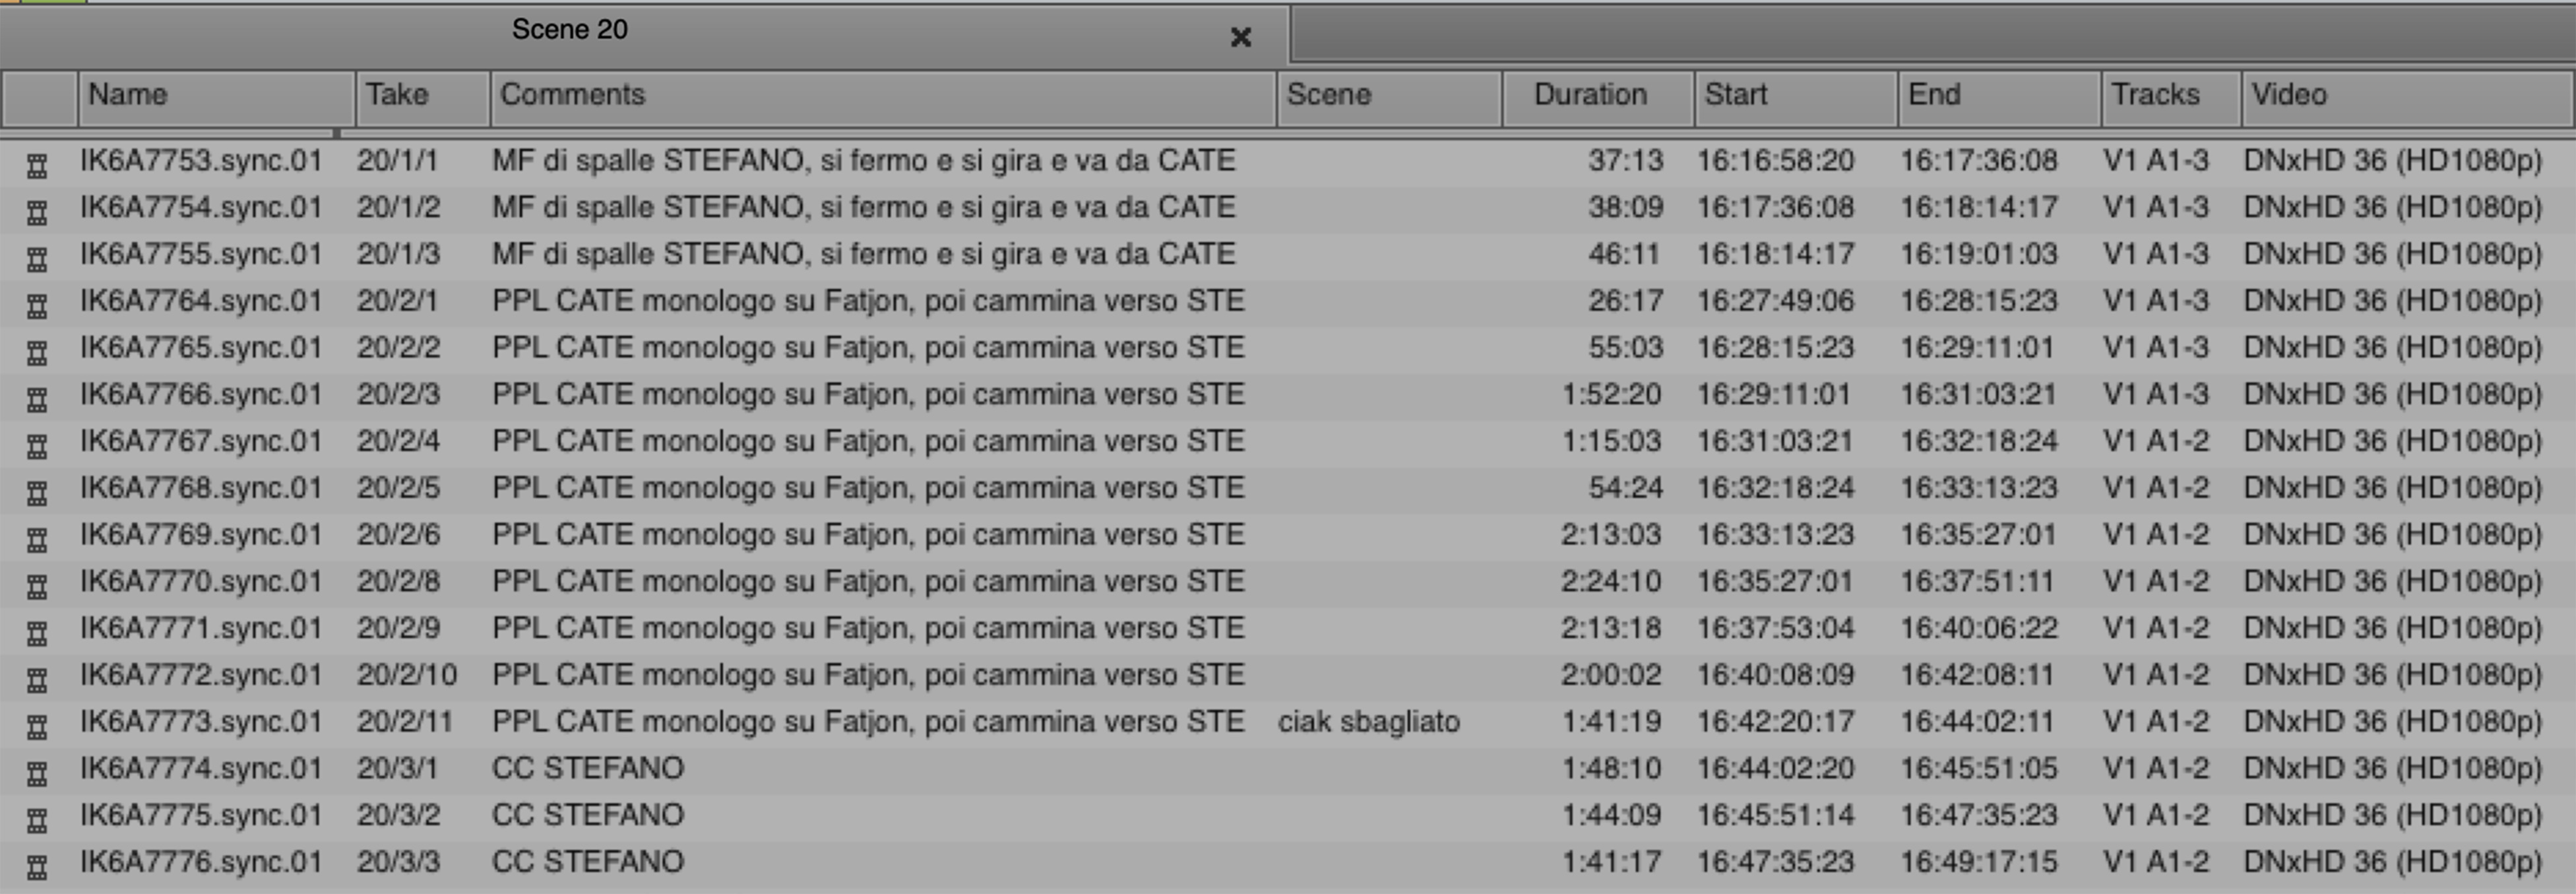The image size is (2576, 894).
Task: Select the clip icon beside IK6A7776.sync.01
Action: 37,865
